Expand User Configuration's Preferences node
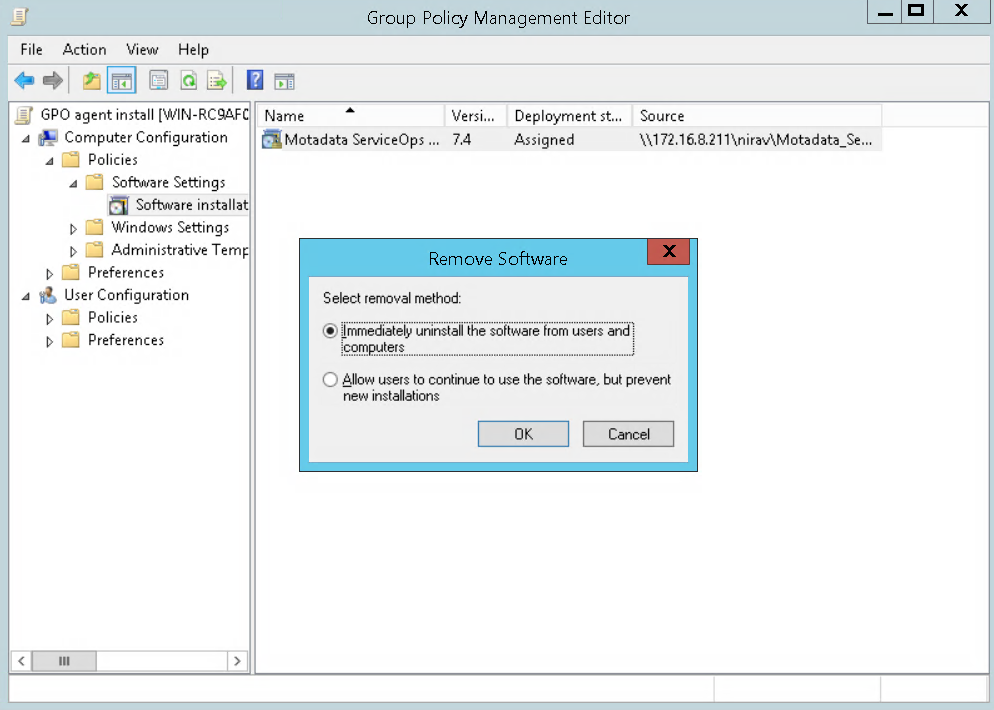Viewport: 994px width, 710px height. 49,341
